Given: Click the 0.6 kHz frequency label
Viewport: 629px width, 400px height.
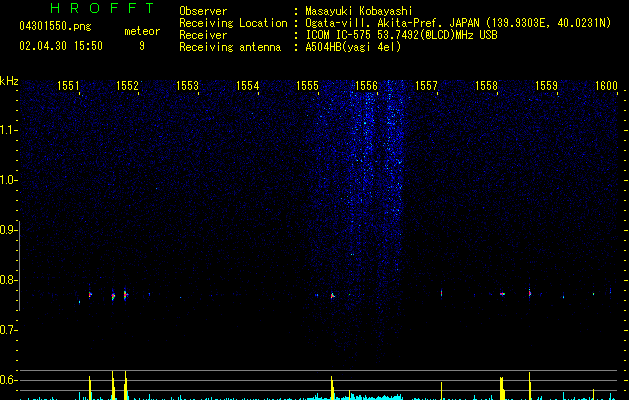Looking at the screenshot, I should pyautogui.click(x=8, y=380).
